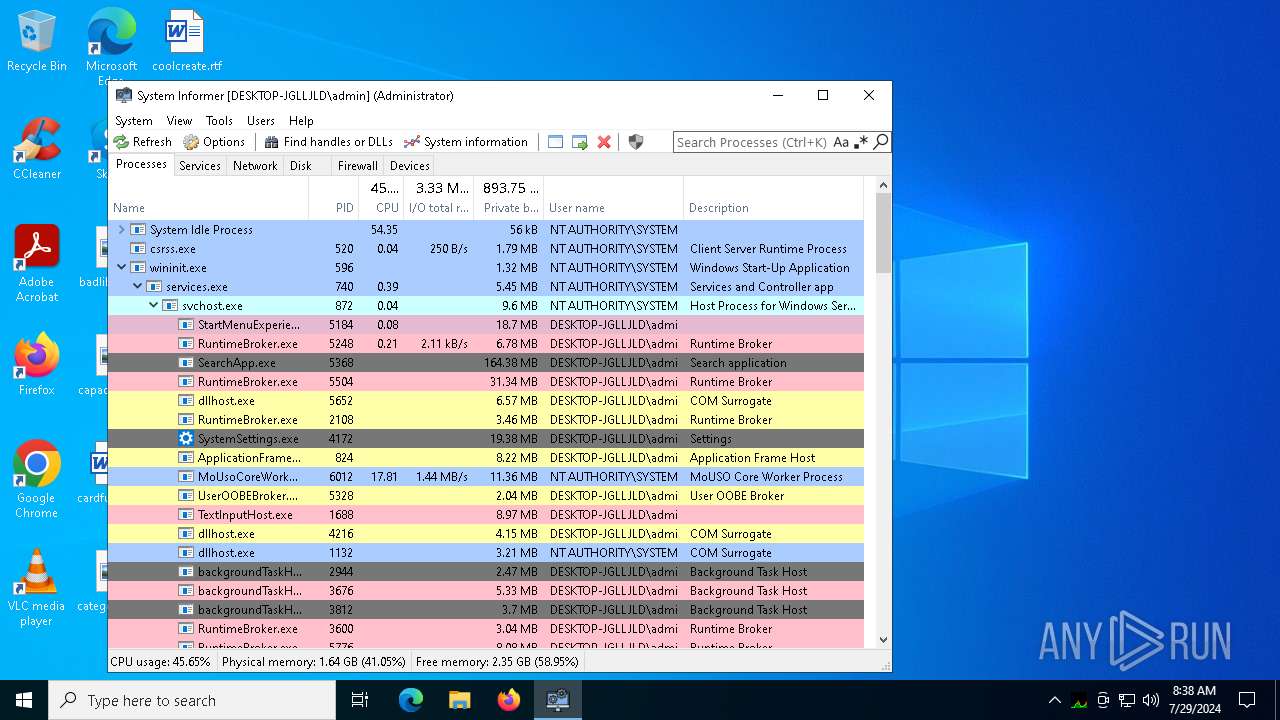
Task: Select dllhost.exe with PID 5652
Action: pos(486,401)
